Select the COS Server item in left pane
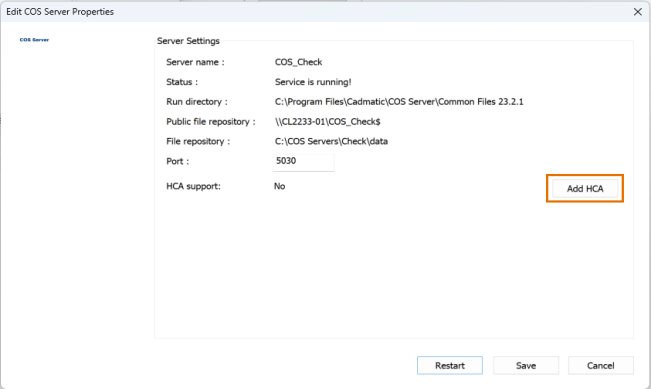 [34, 40]
